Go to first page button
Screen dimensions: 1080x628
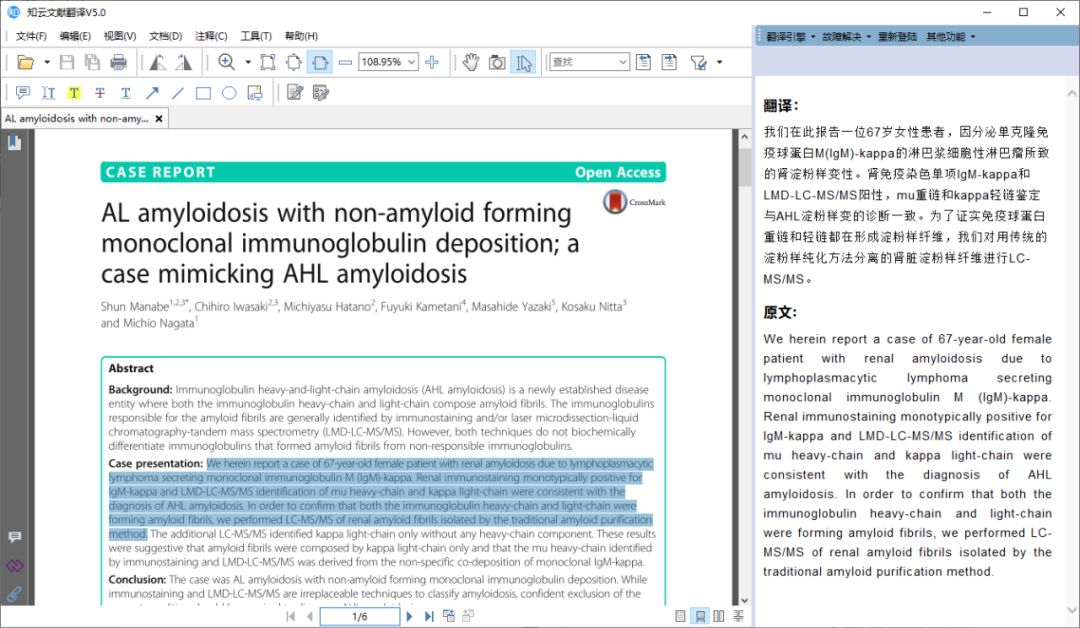tap(291, 616)
